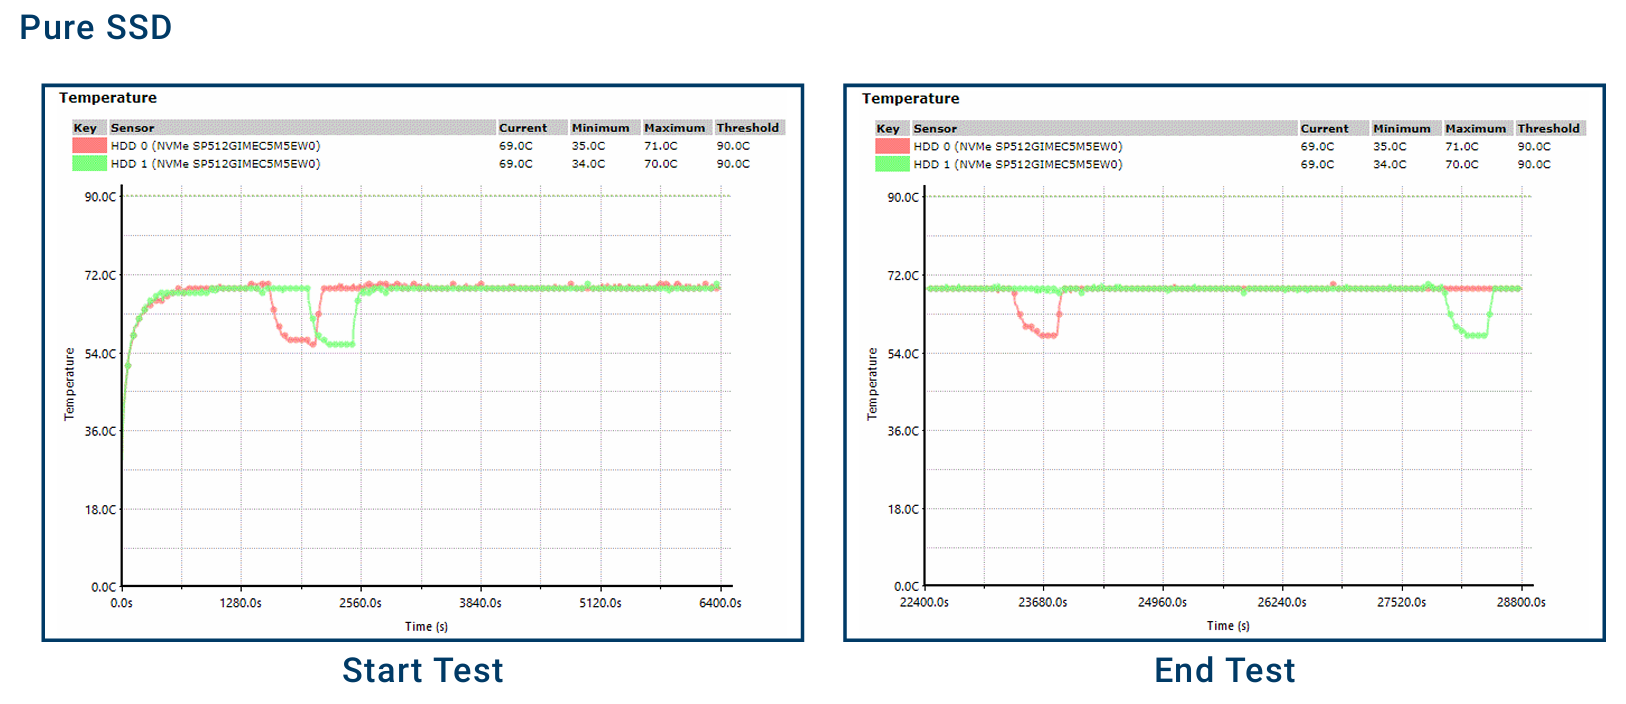The width and height of the screenshot is (1626, 704).
Task: Click the green HDD 1 swatch in Start Test chart
Action: [89, 164]
